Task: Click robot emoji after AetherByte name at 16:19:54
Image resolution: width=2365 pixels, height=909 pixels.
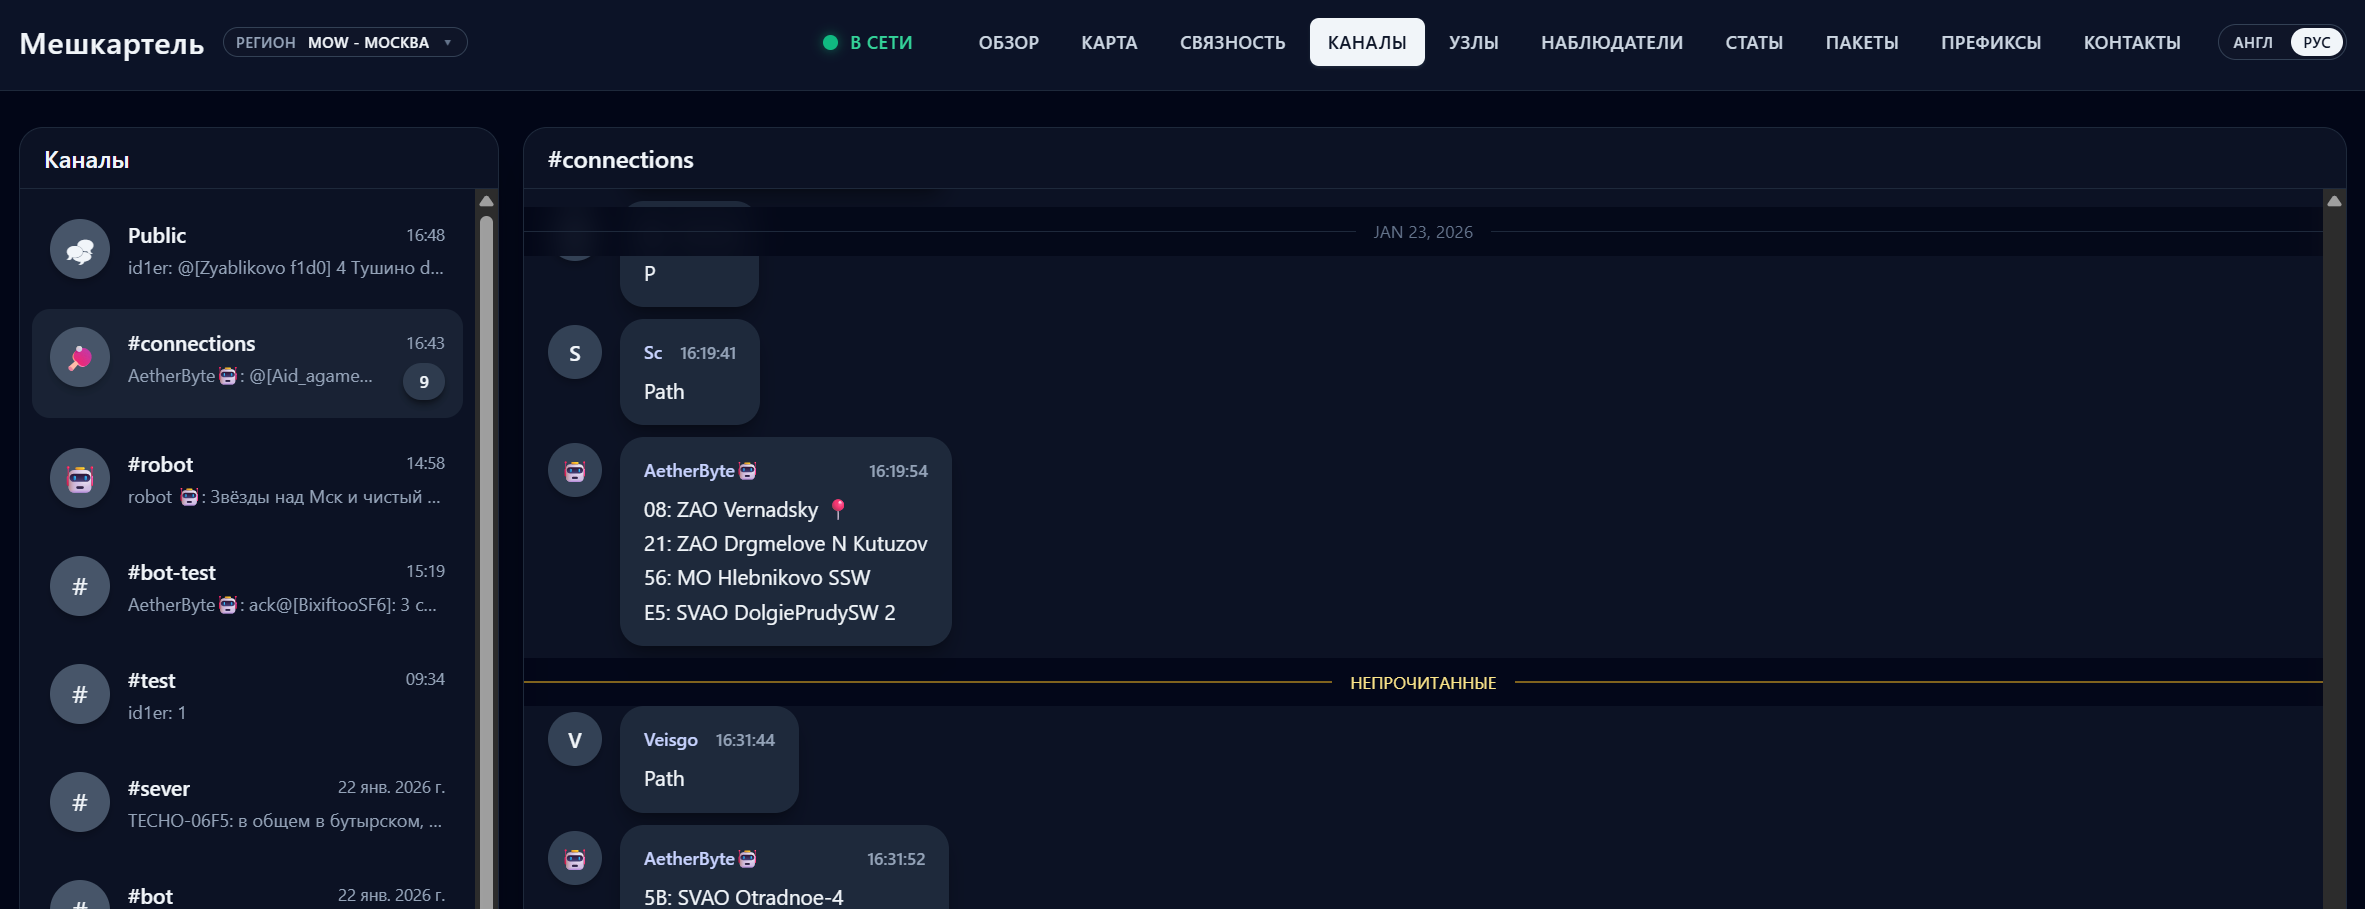Action: pyautogui.click(x=747, y=471)
